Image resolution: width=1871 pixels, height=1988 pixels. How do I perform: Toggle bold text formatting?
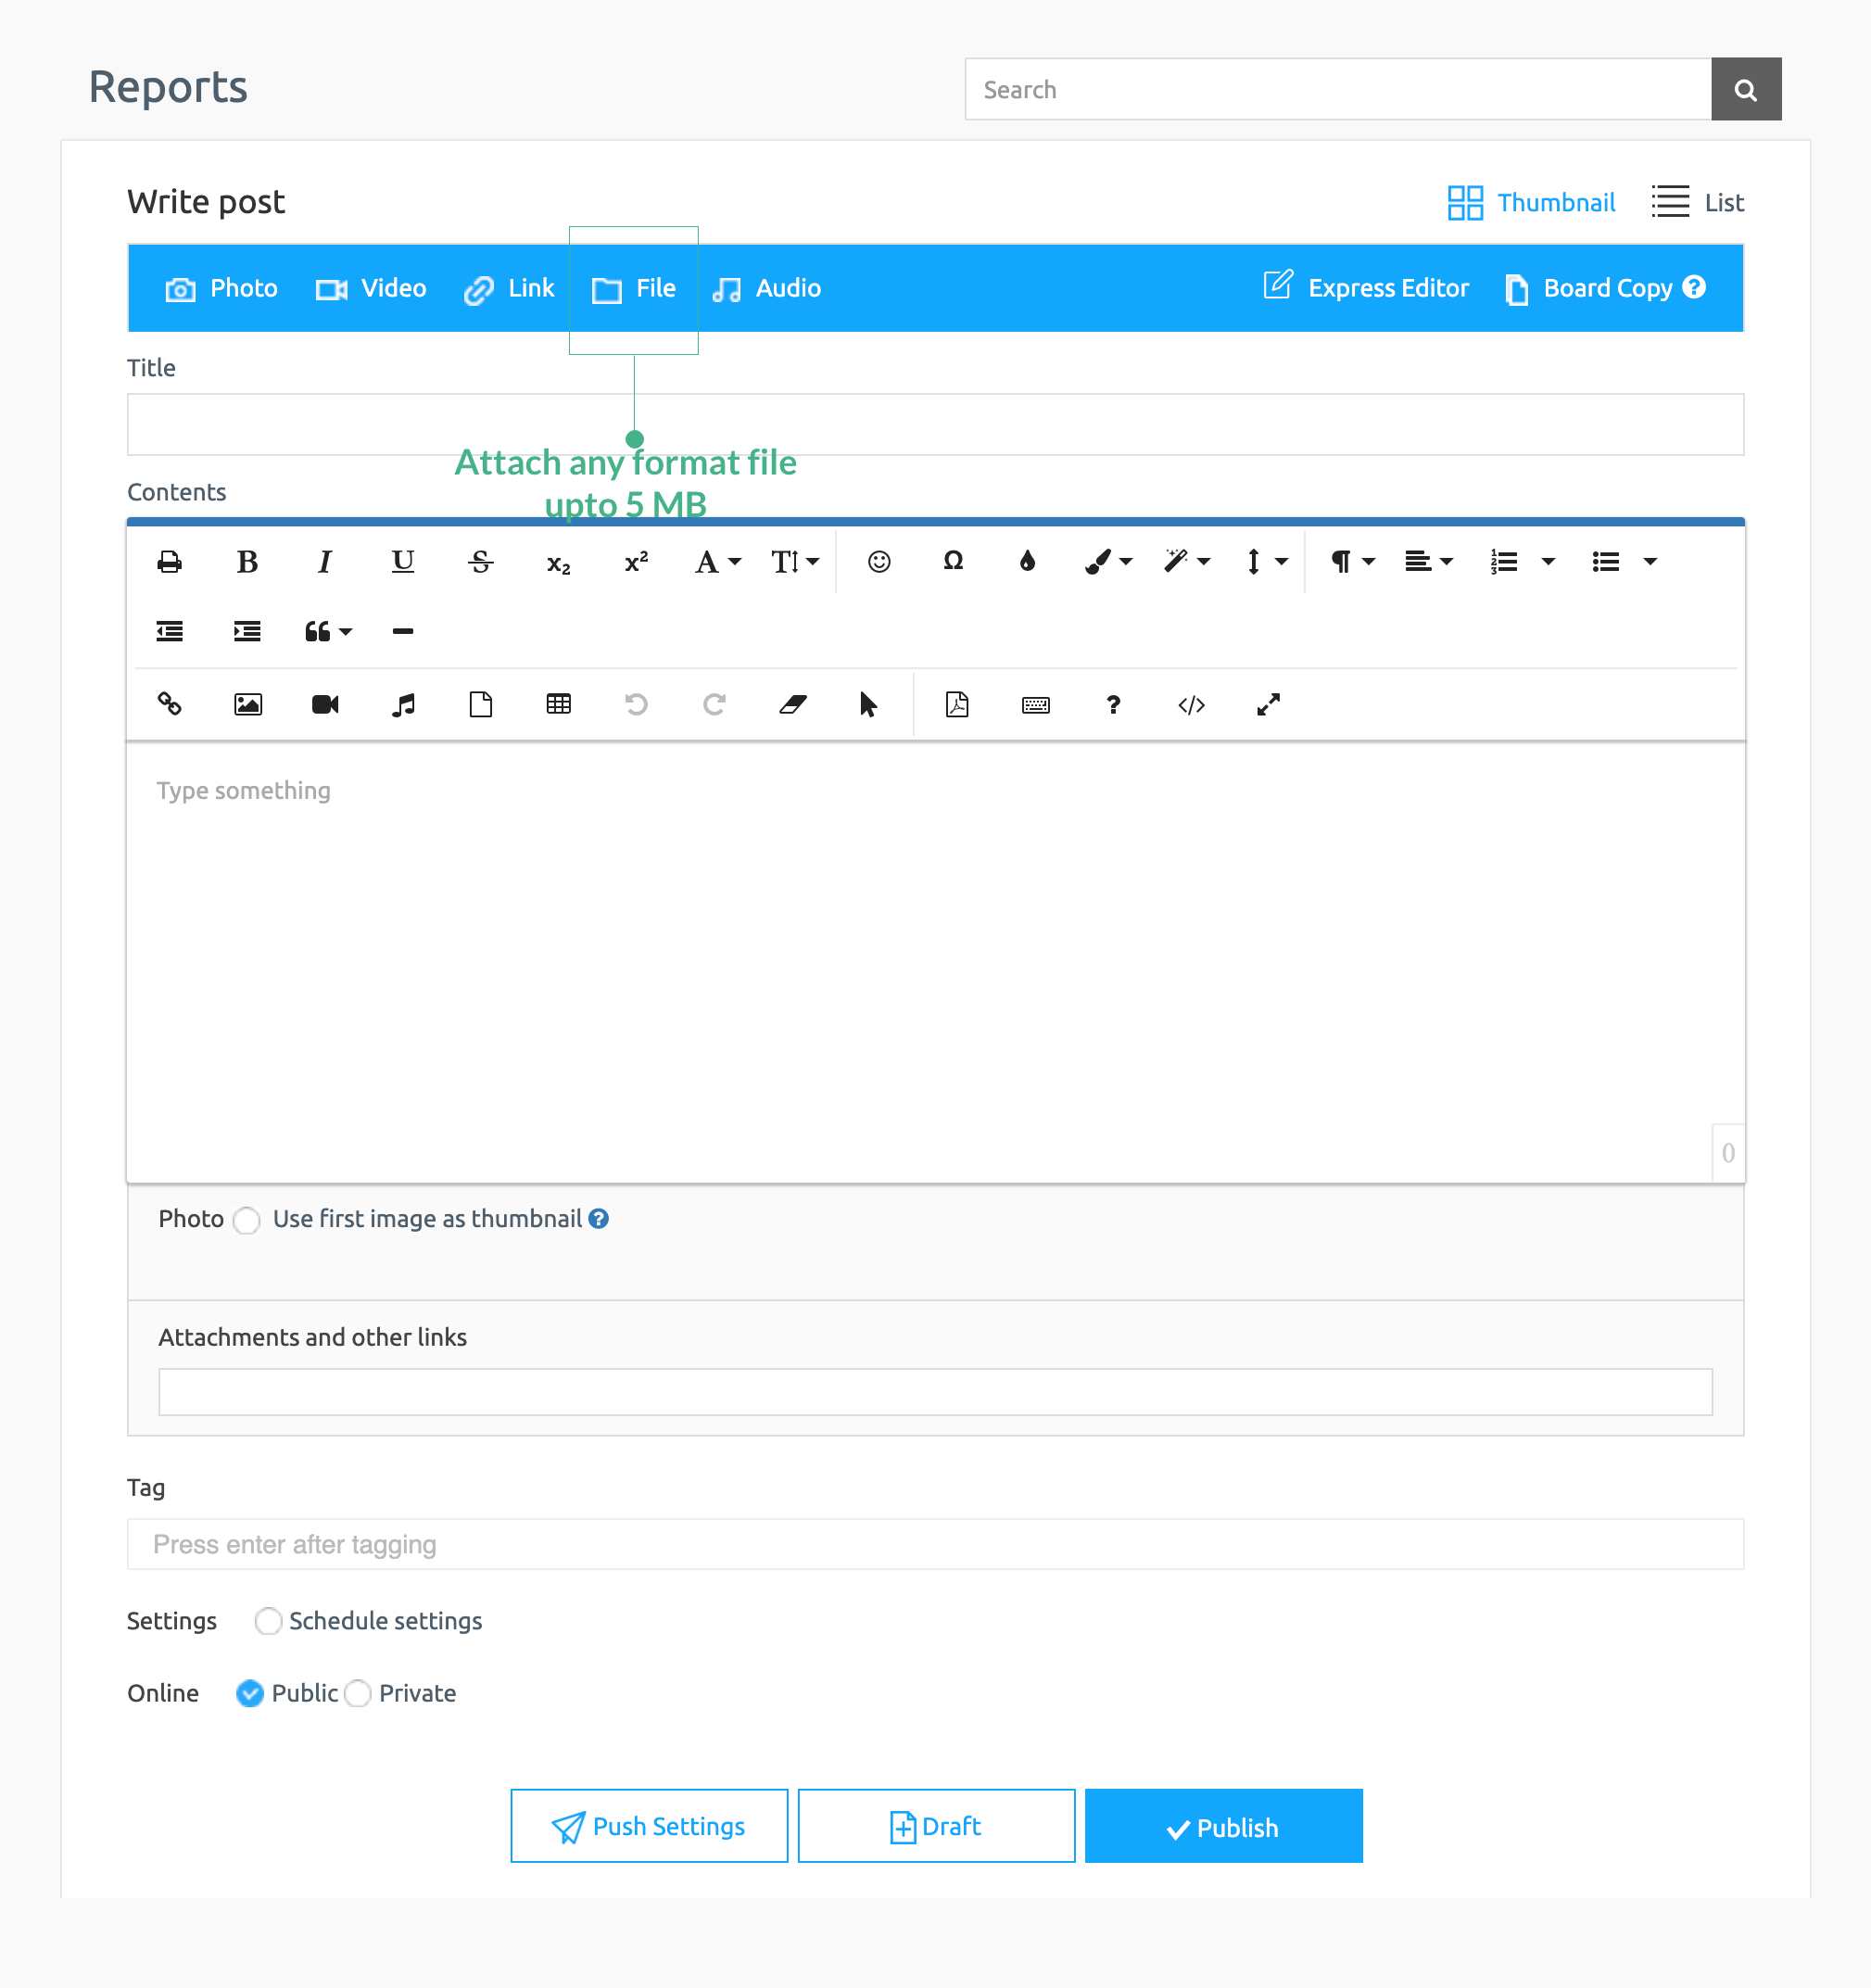click(247, 562)
